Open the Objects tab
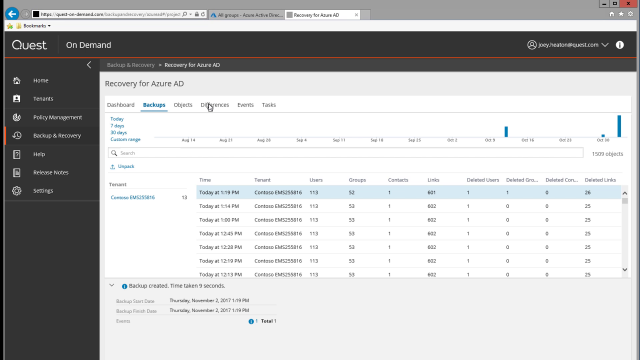Screen dimensions: 640x360 [183, 105]
